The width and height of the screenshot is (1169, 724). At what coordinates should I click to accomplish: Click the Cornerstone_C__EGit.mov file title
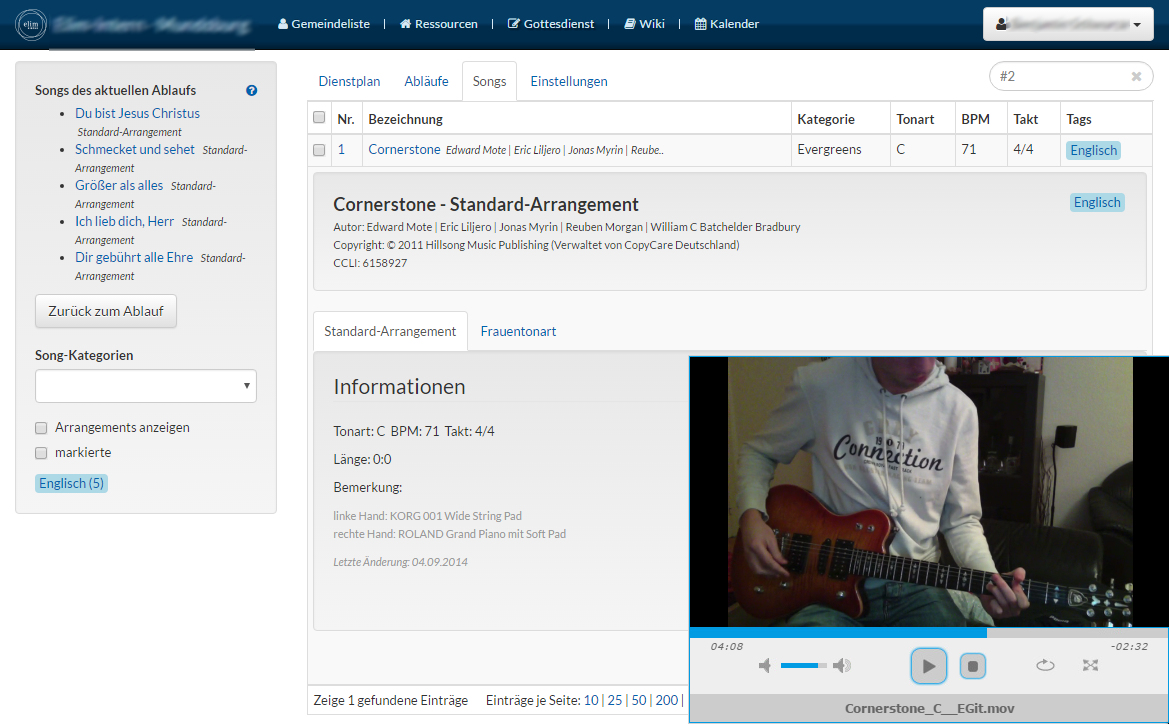pos(930,708)
